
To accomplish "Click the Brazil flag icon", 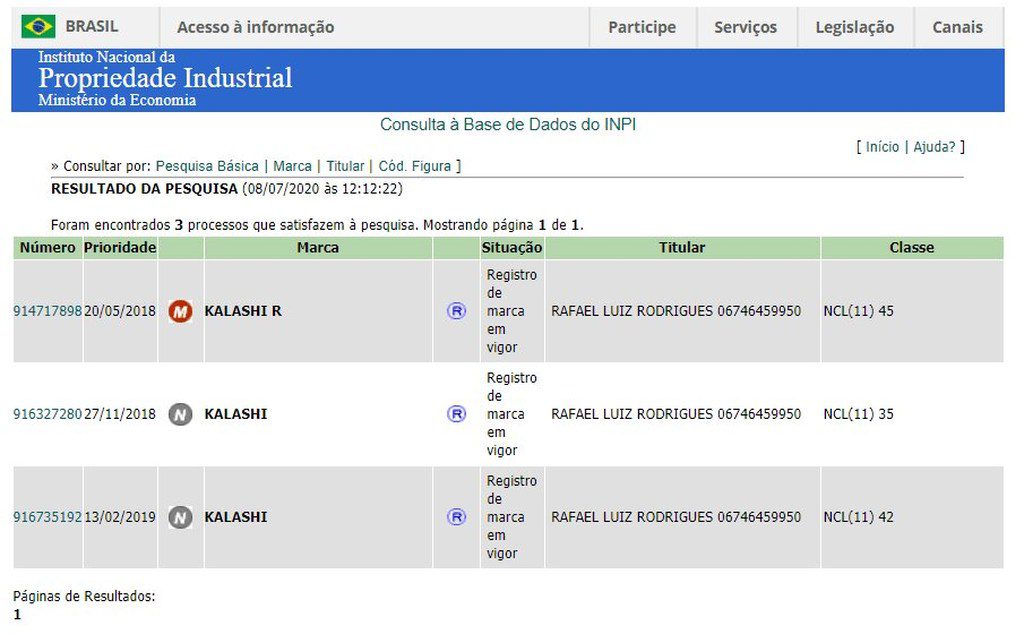I will [38, 27].
